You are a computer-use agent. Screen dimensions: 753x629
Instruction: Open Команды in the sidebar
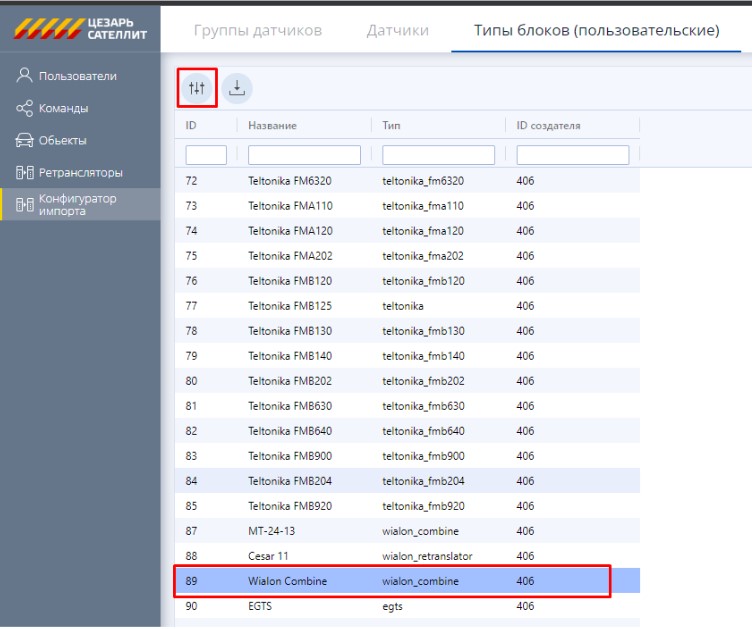coord(80,109)
